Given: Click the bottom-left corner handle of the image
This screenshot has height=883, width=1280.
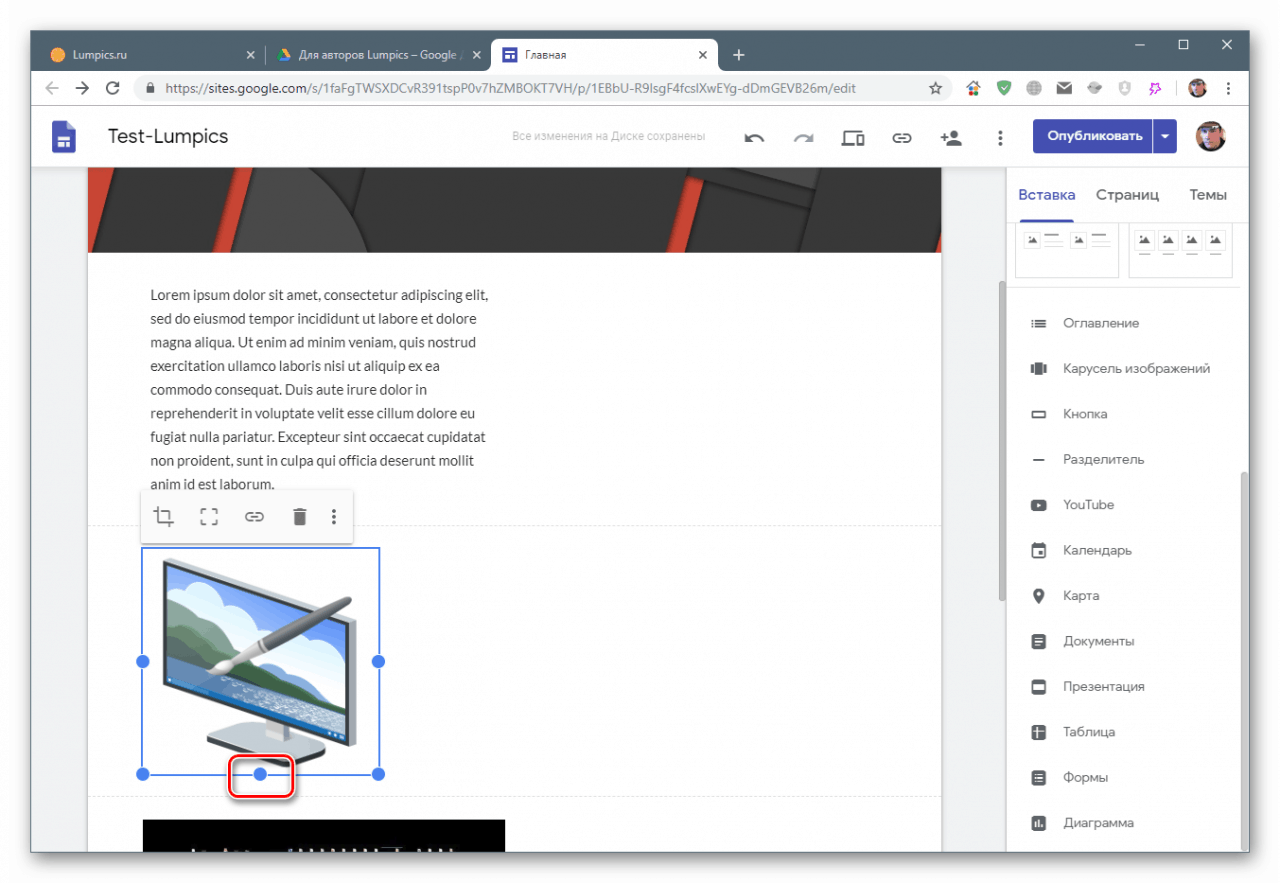Looking at the screenshot, I should coord(143,774).
